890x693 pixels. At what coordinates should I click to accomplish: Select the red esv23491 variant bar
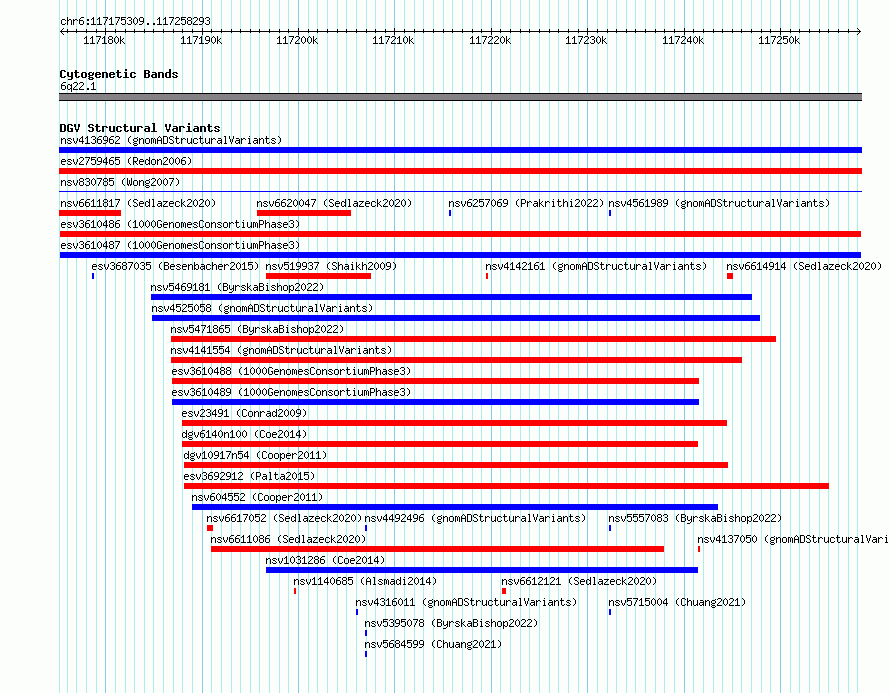(x=454, y=423)
